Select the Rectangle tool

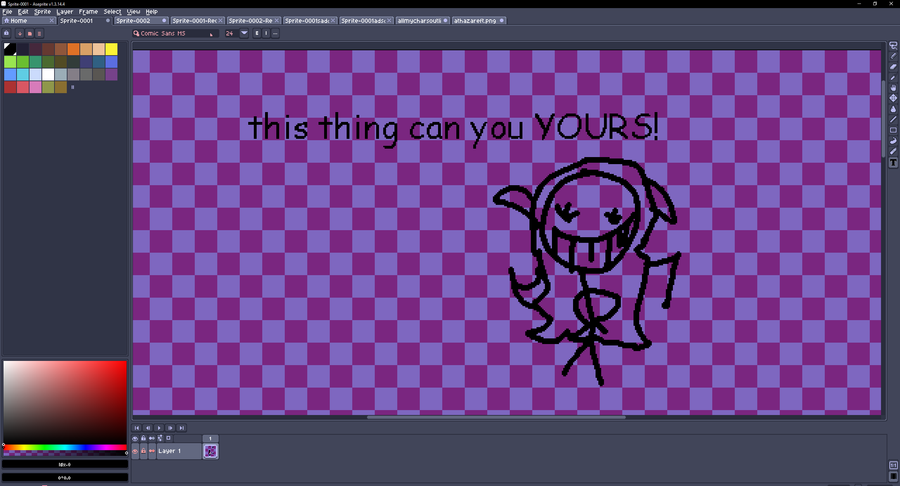tap(893, 130)
